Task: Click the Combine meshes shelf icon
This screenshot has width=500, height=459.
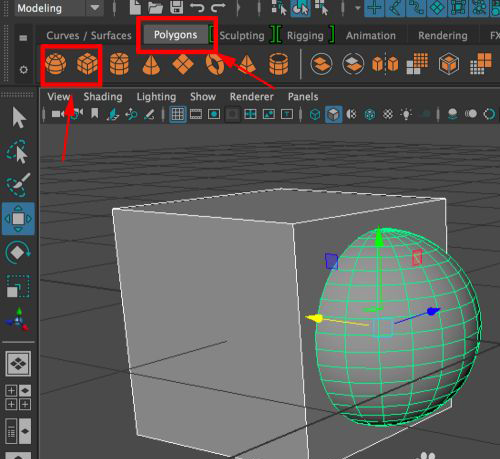Action: pyautogui.click(x=321, y=64)
